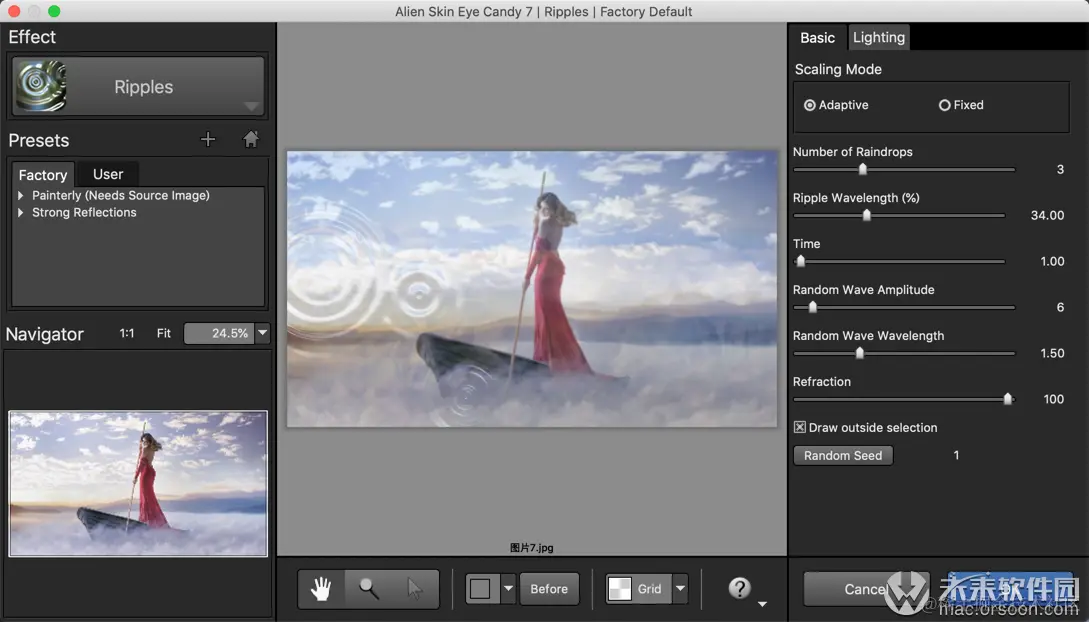
Task: Click the Refraction value 100
Action: [1054, 399]
